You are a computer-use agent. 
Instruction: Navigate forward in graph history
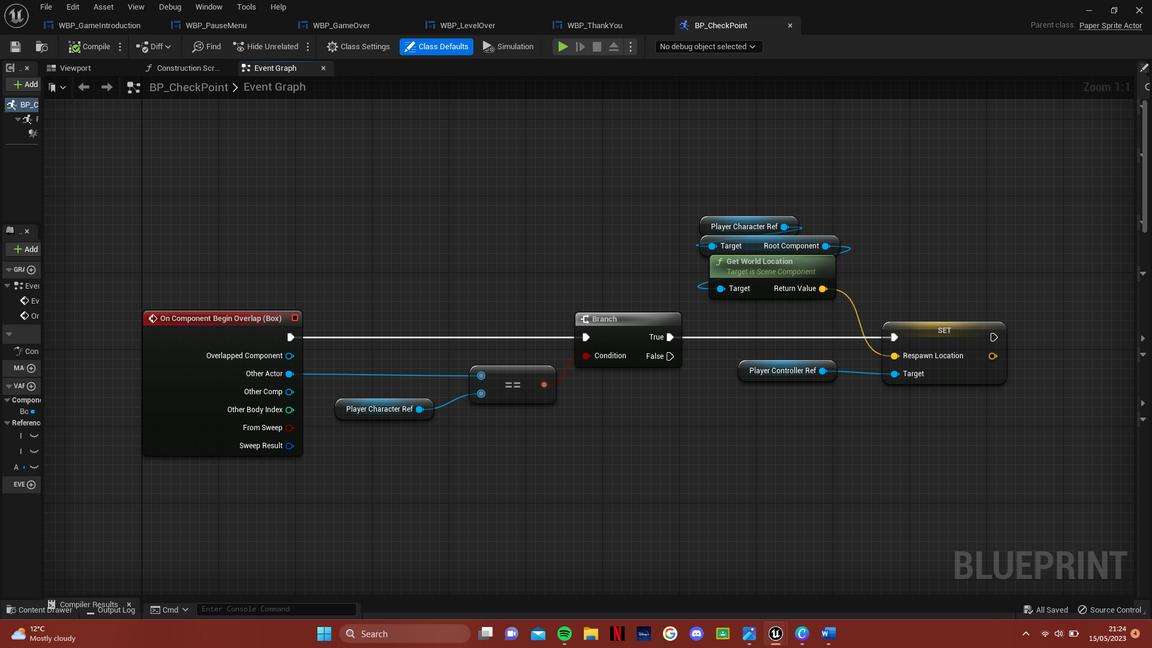point(107,87)
